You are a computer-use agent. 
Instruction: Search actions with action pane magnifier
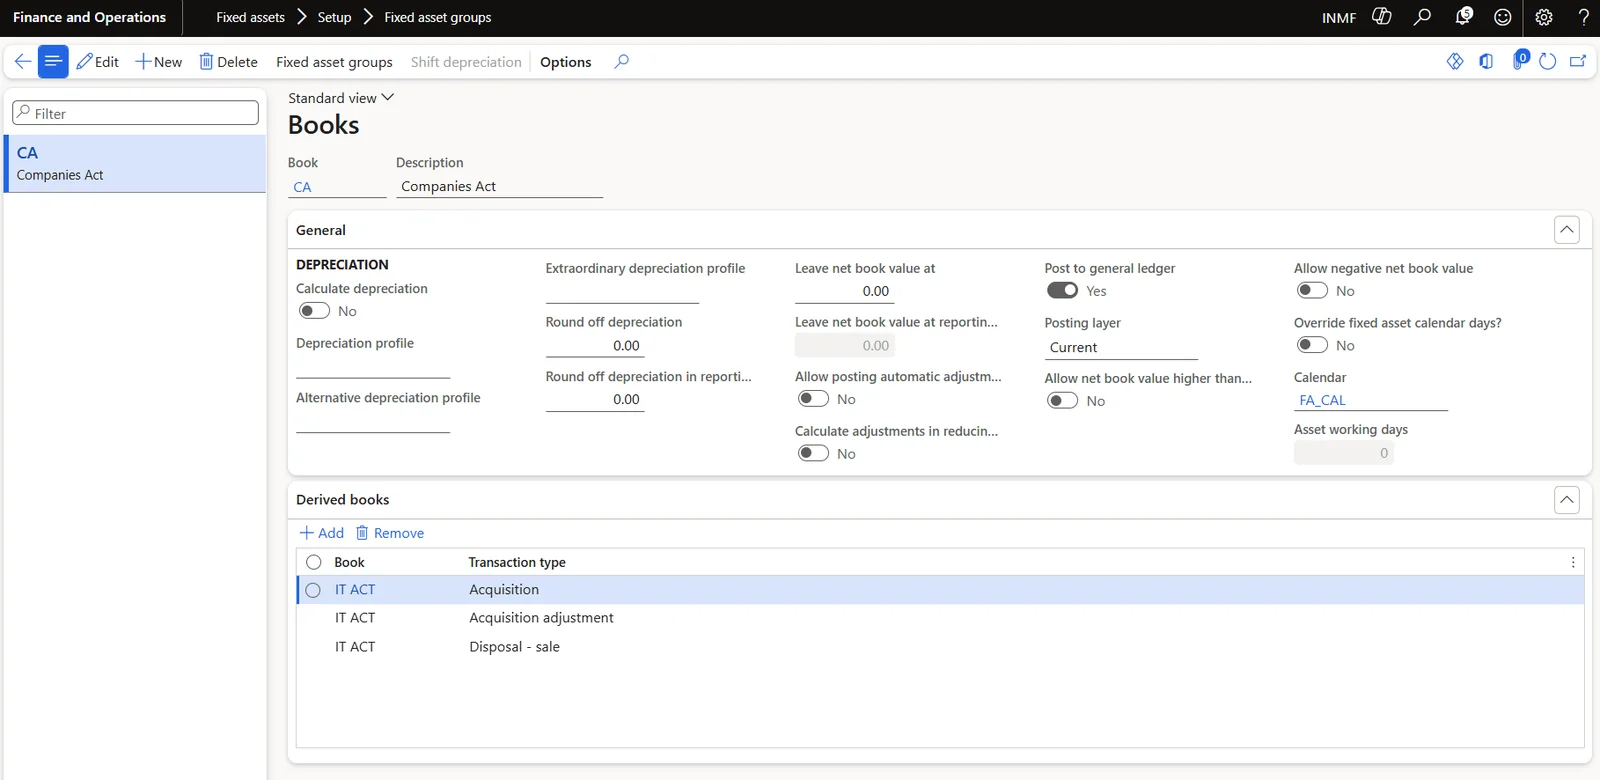pyautogui.click(x=621, y=62)
